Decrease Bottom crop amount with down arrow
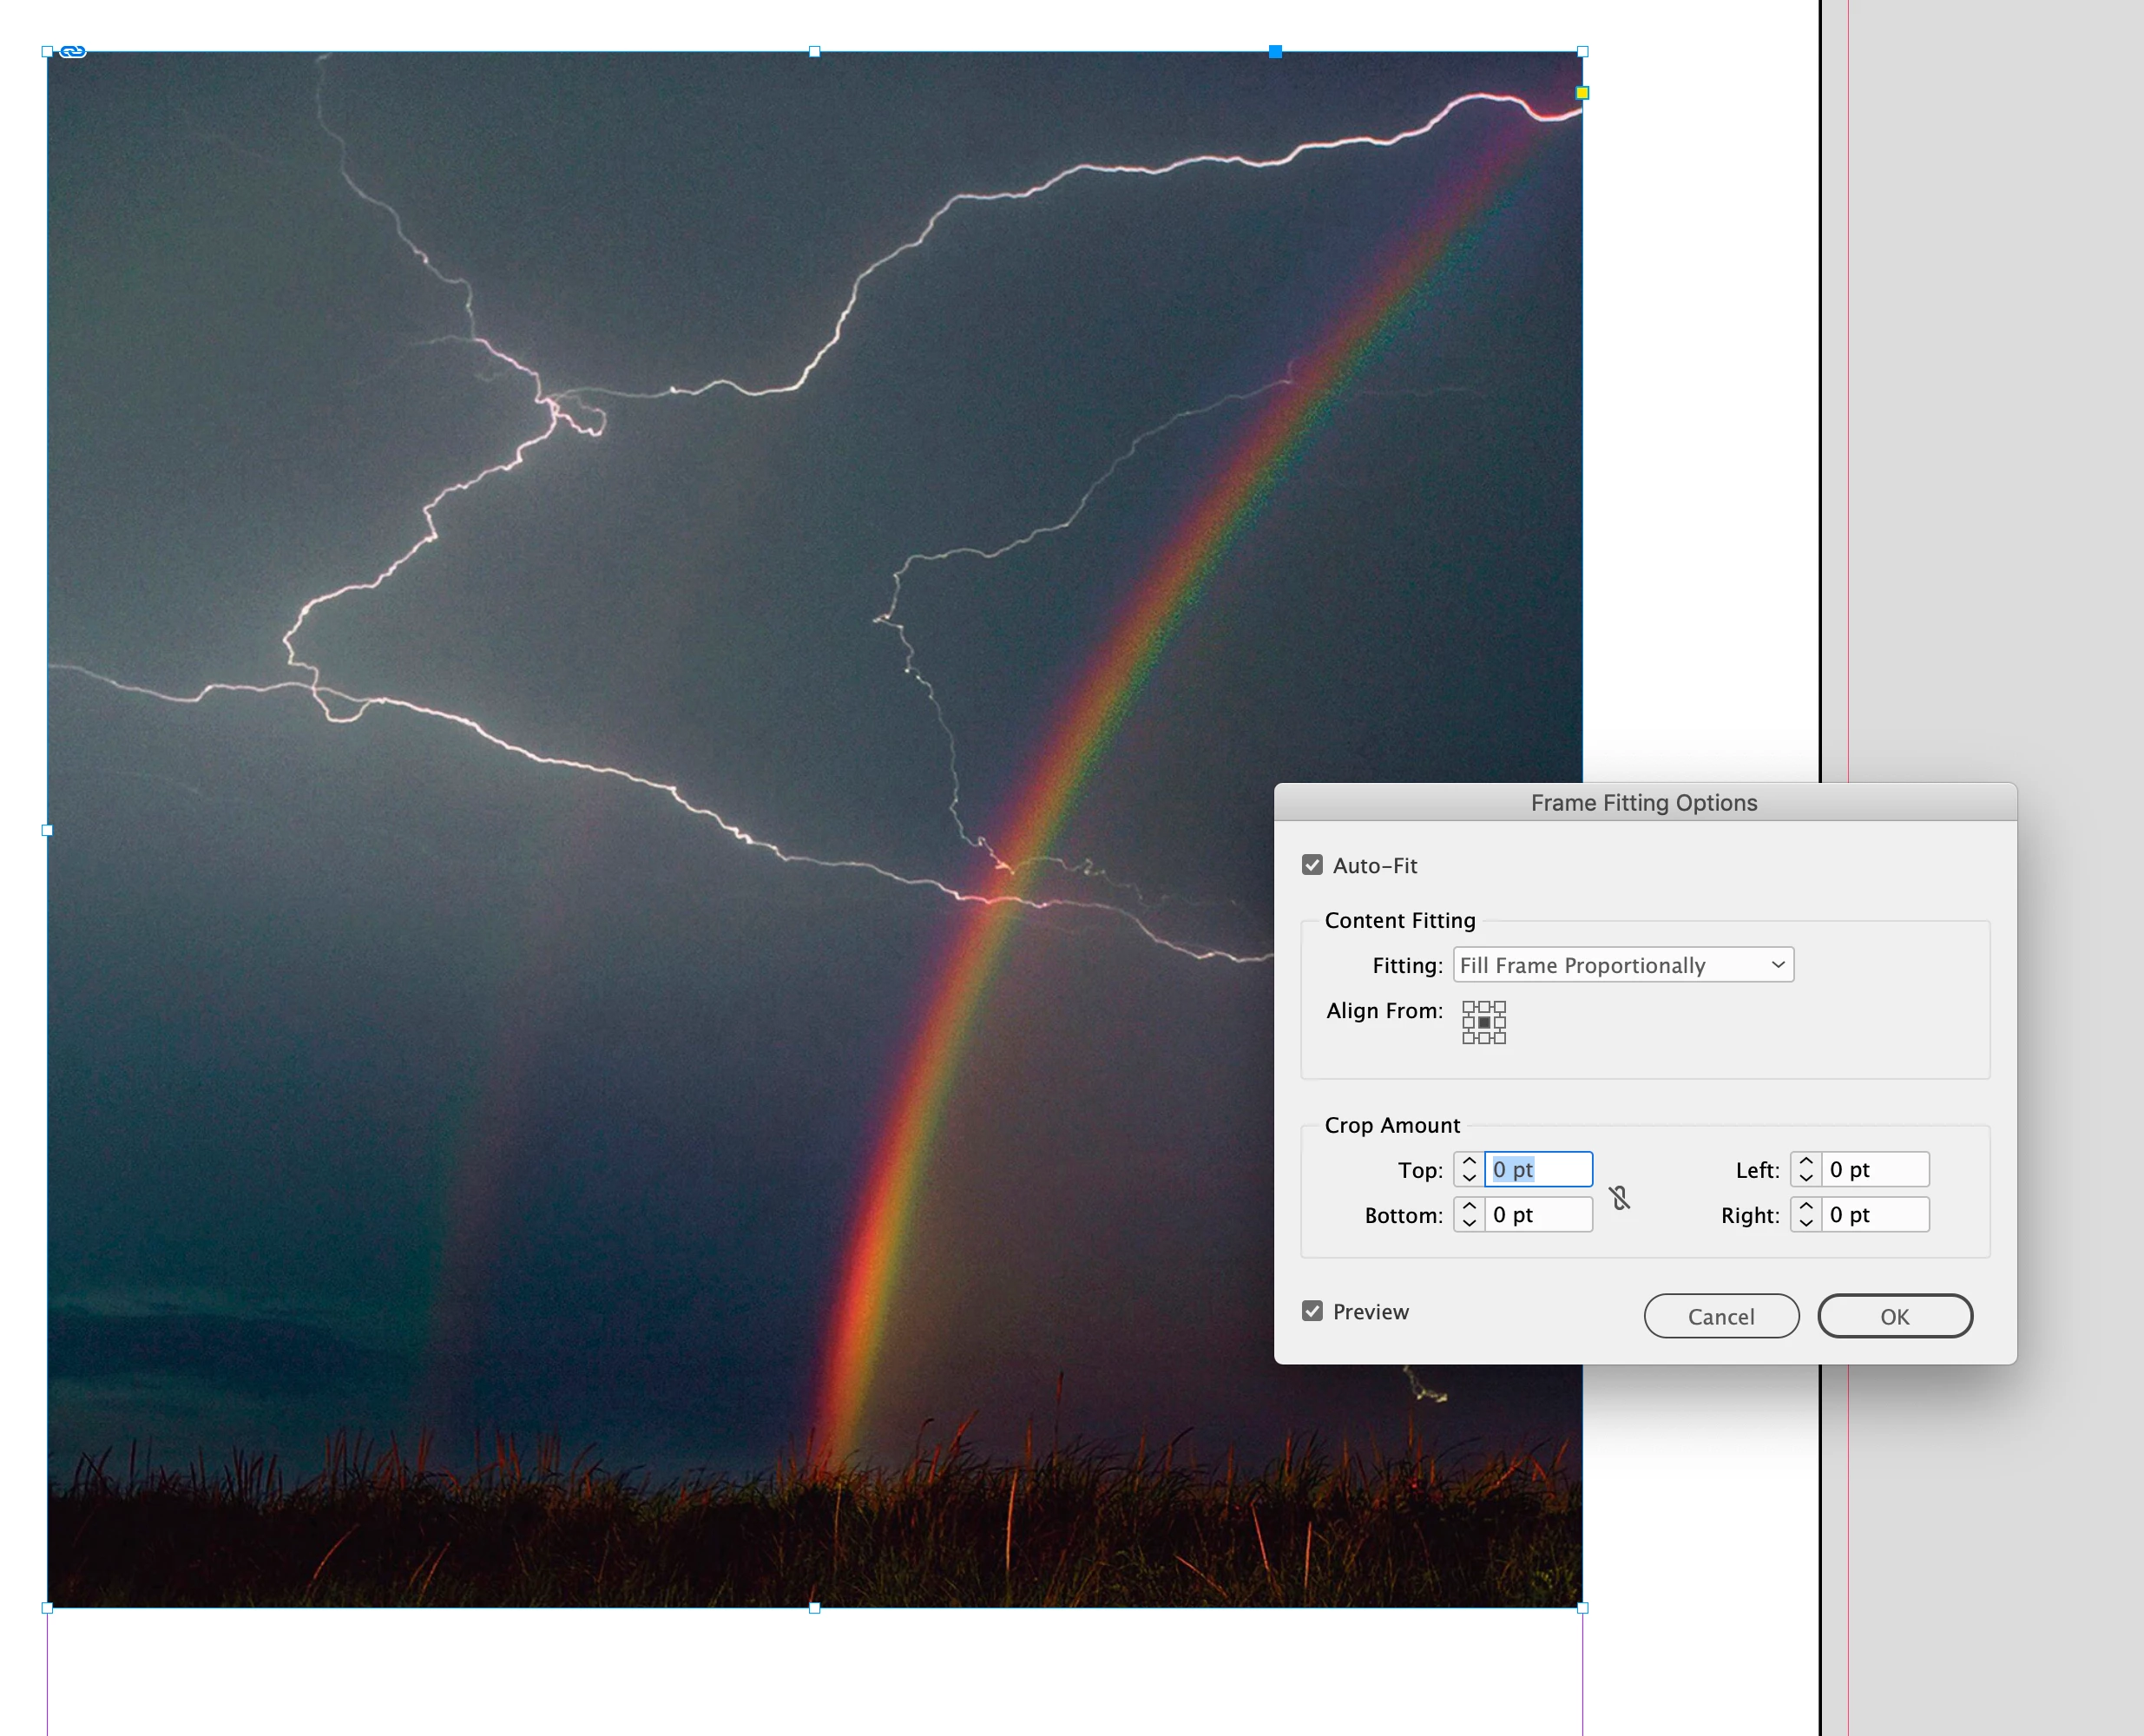Image resolution: width=2144 pixels, height=1736 pixels. pyautogui.click(x=1469, y=1222)
